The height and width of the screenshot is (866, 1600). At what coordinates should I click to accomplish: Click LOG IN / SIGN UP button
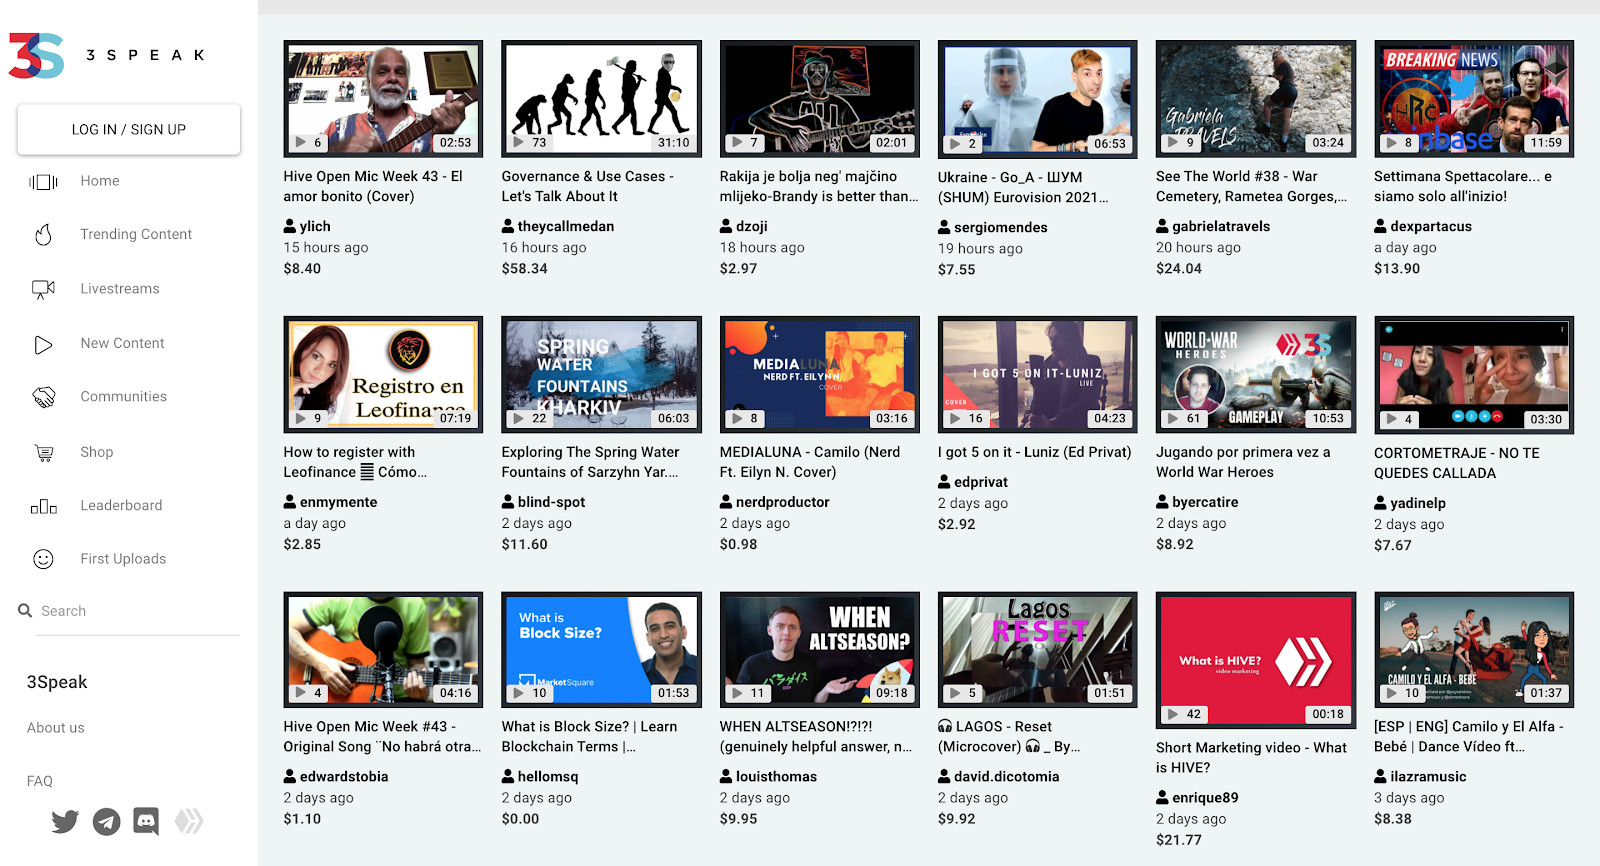pyautogui.click(x=129, y=130)
